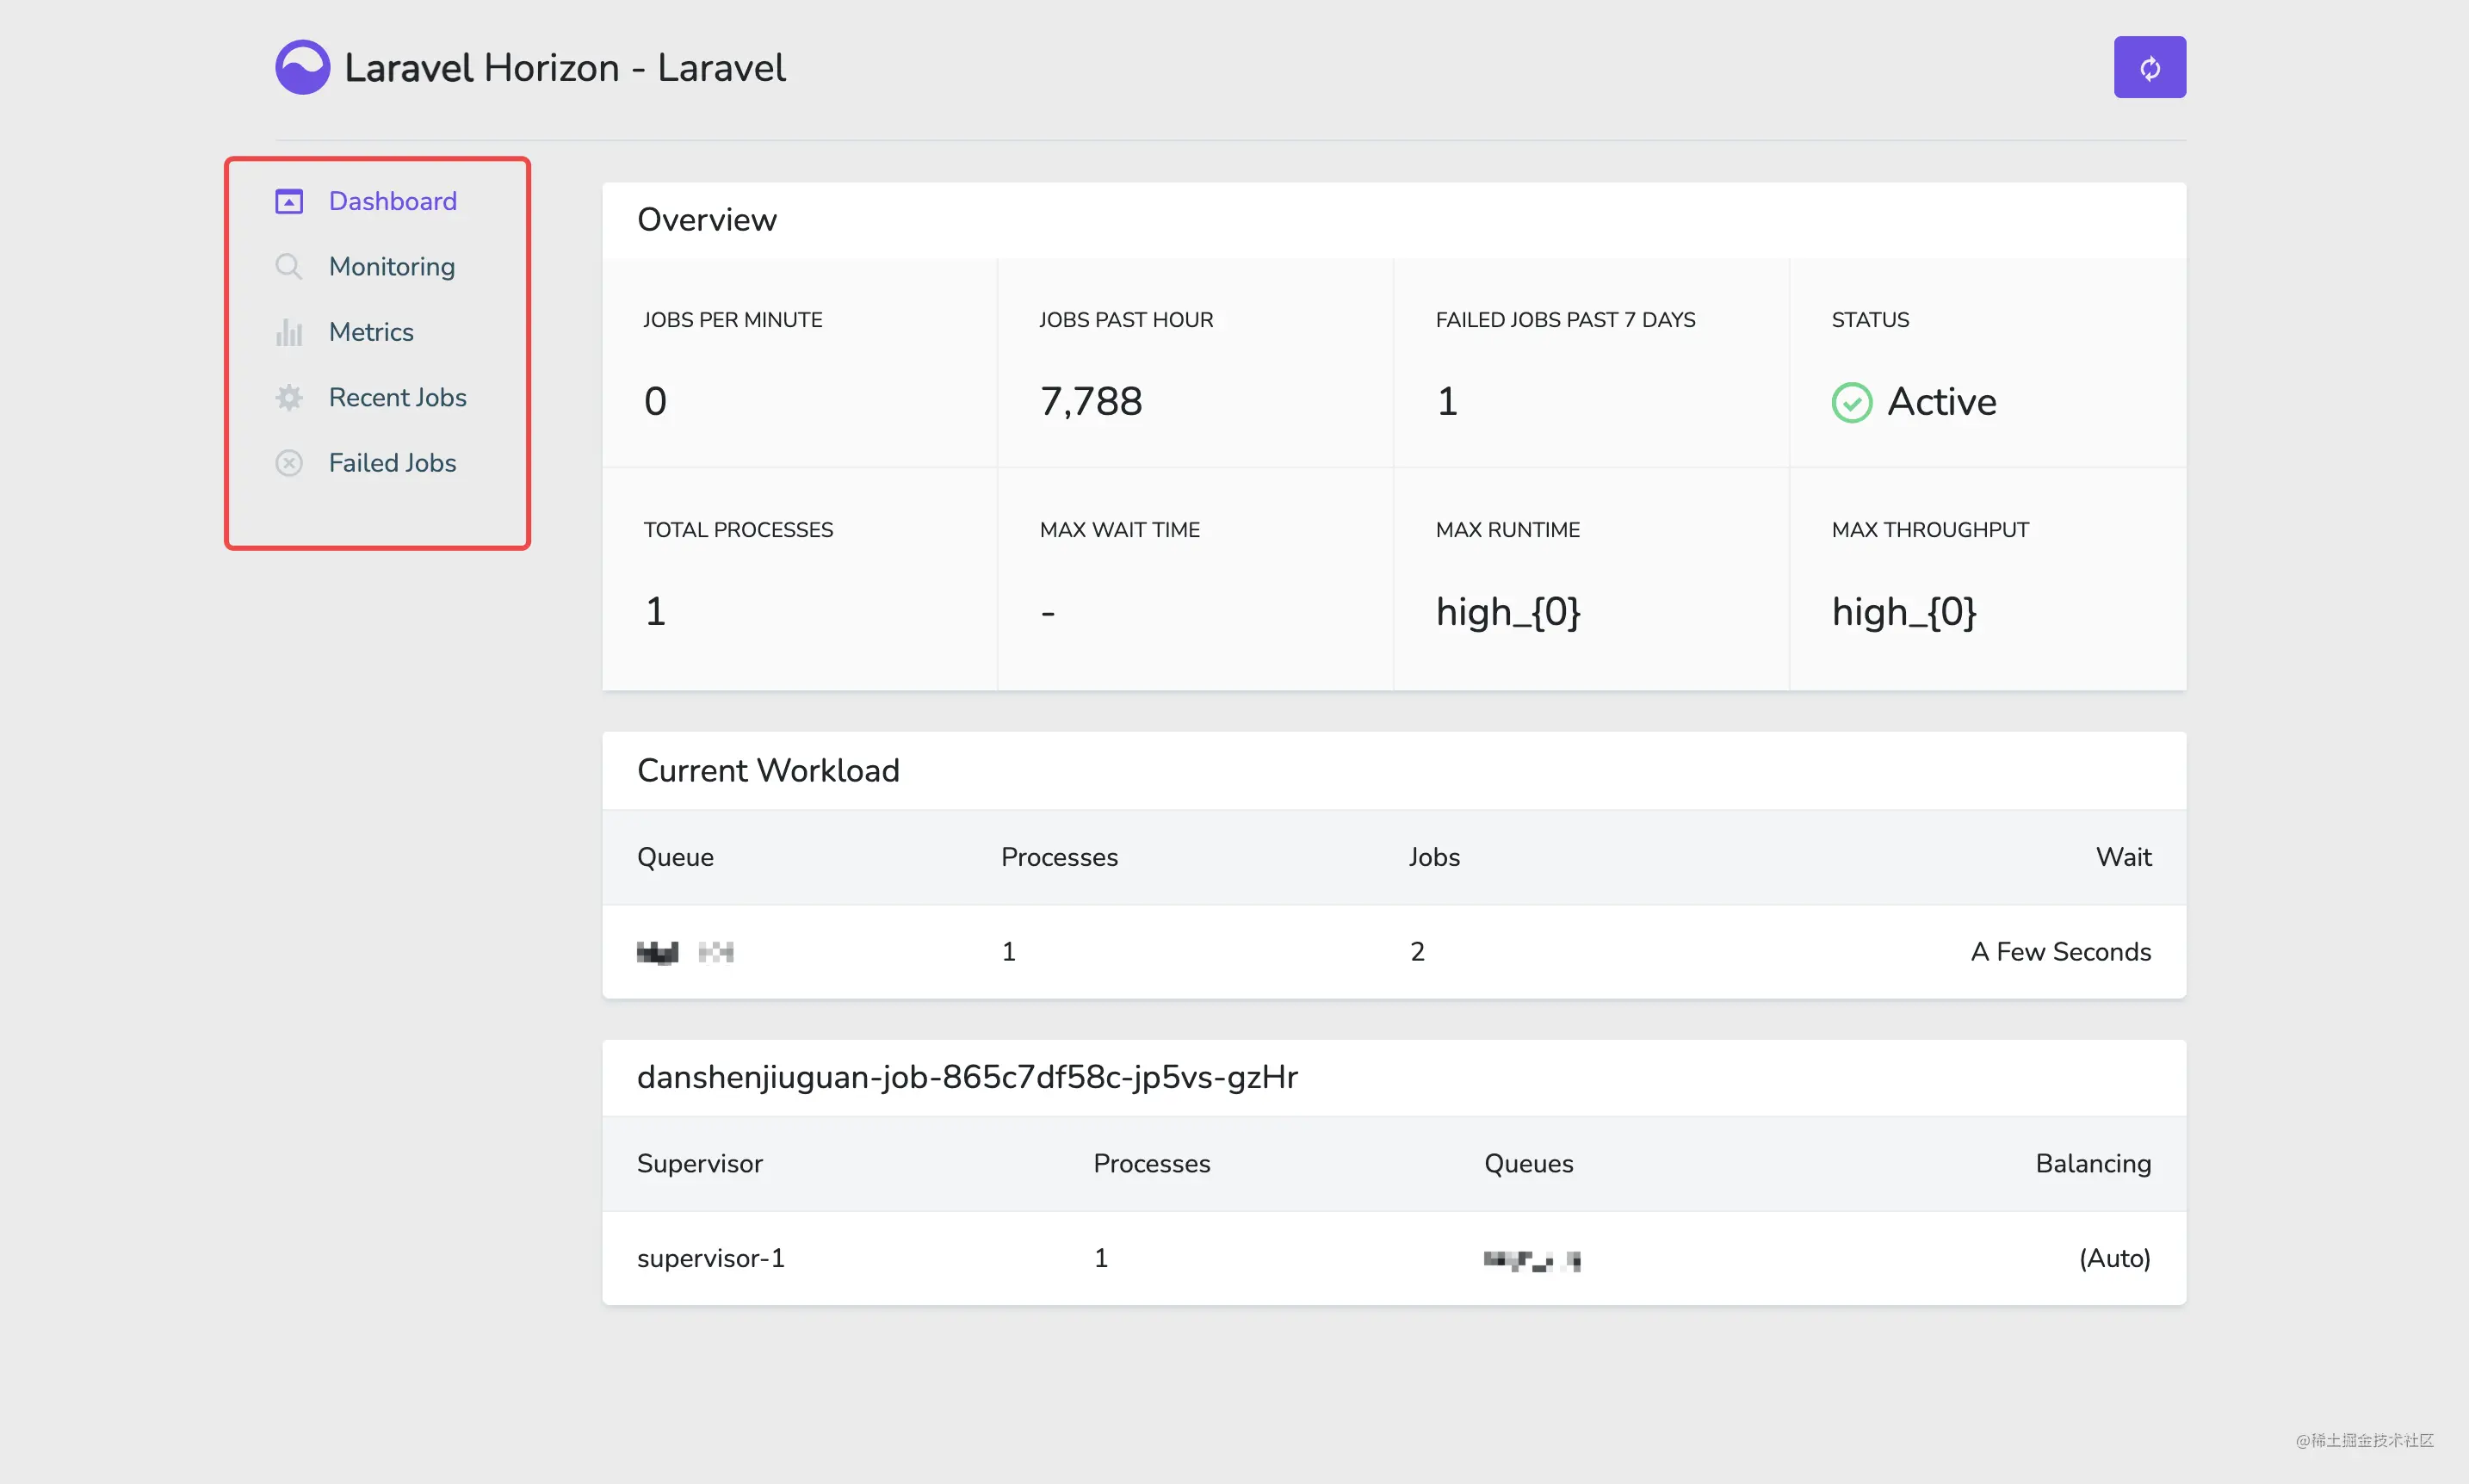Click the STATUS label

tap(1870, 320)
